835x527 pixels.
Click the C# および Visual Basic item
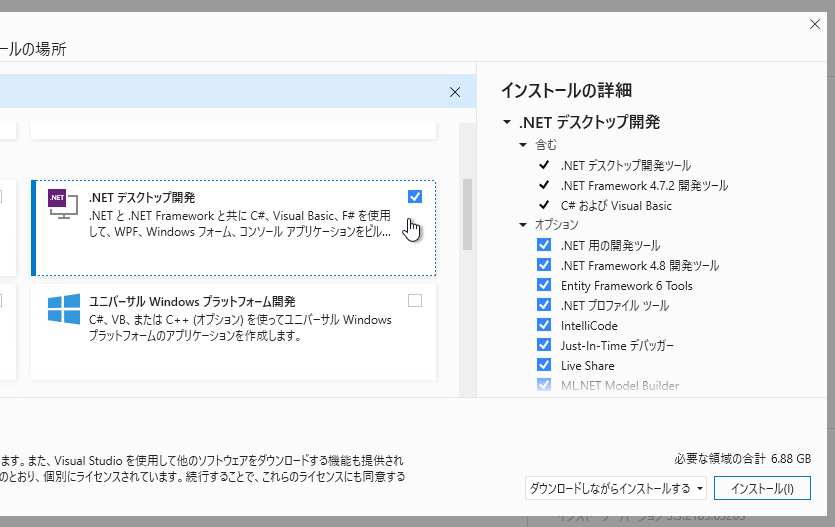[x=616, y=205]
